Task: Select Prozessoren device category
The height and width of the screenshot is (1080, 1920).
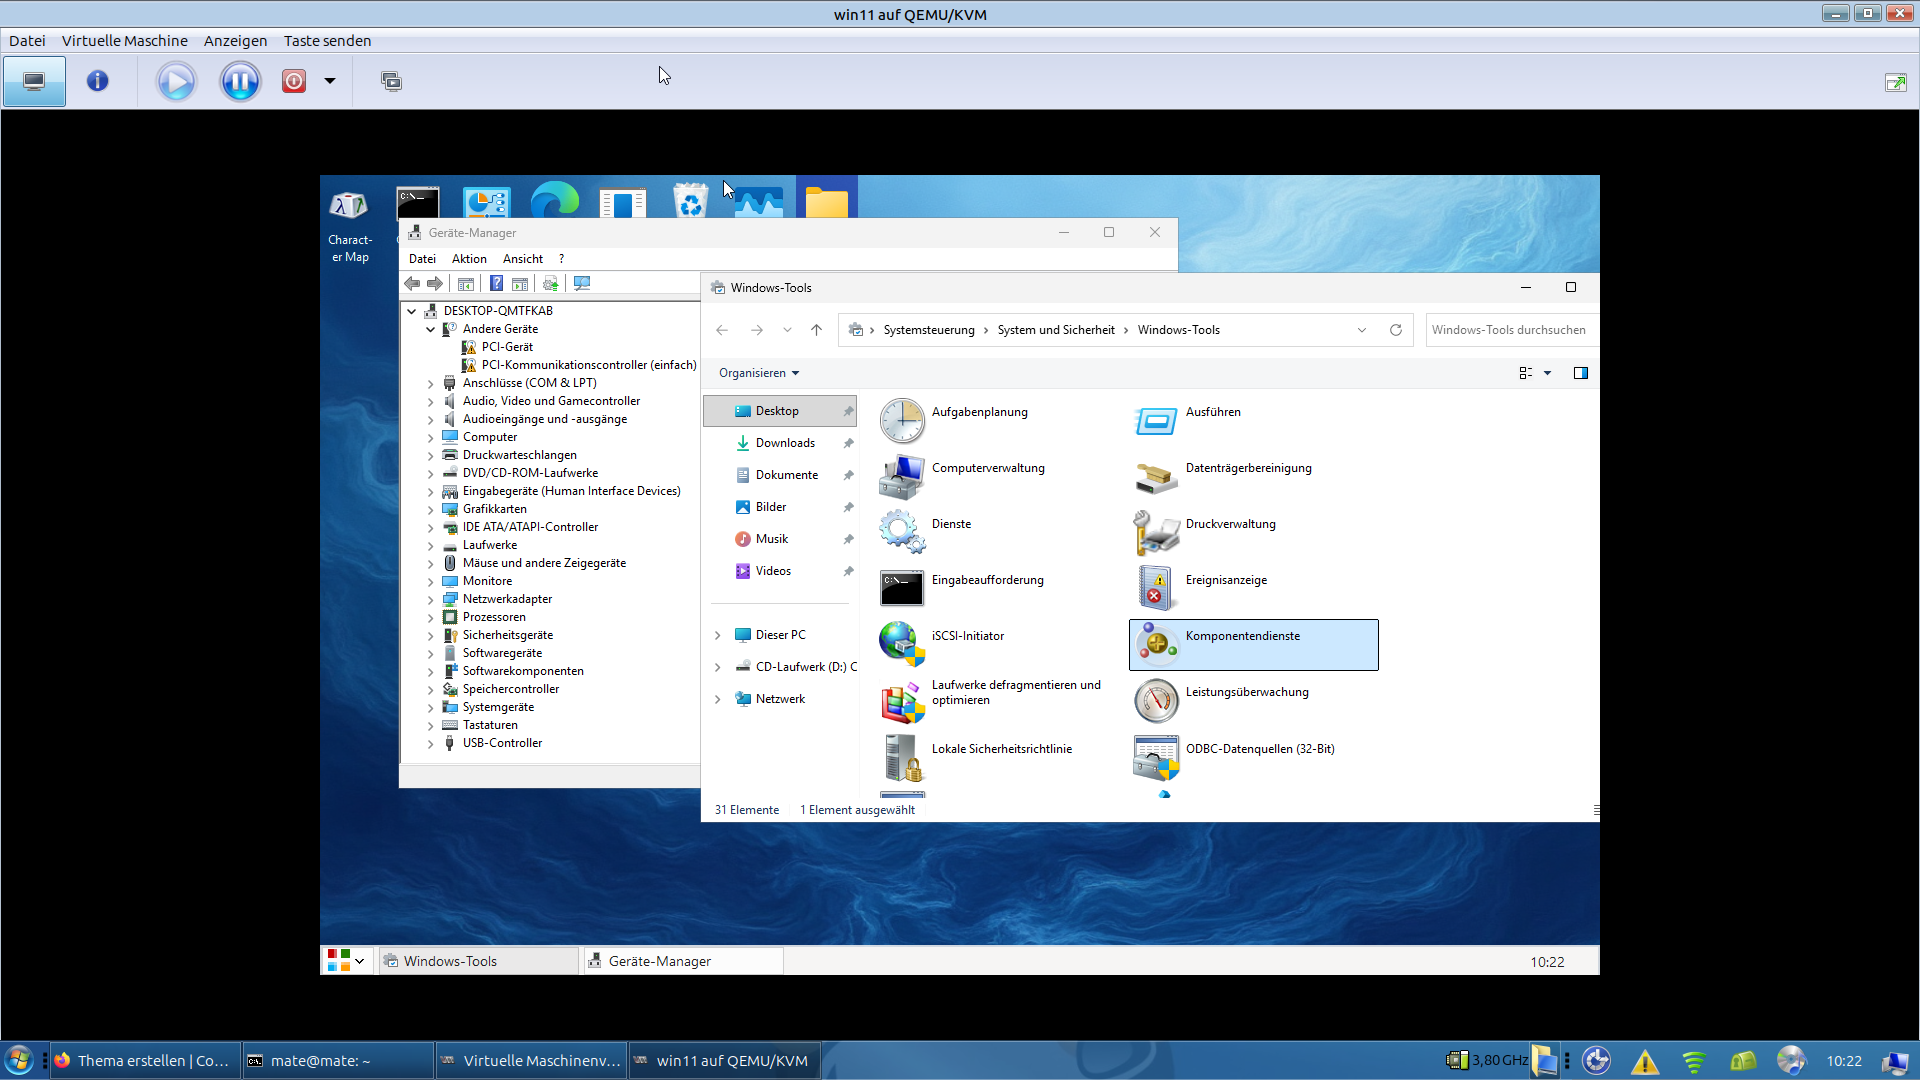Action: pyautogui.click(x=494, y=617)
